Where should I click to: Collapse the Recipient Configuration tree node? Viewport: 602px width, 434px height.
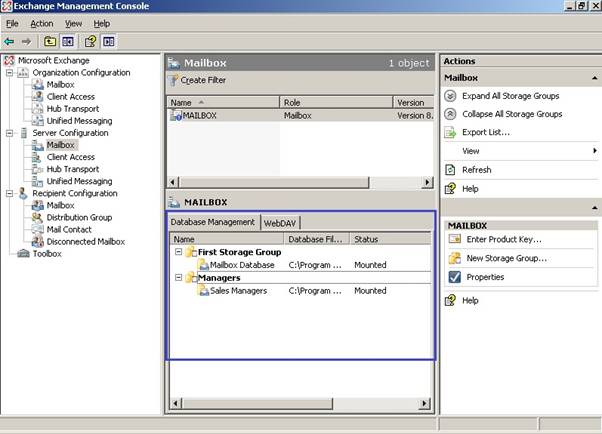point(9,193)
